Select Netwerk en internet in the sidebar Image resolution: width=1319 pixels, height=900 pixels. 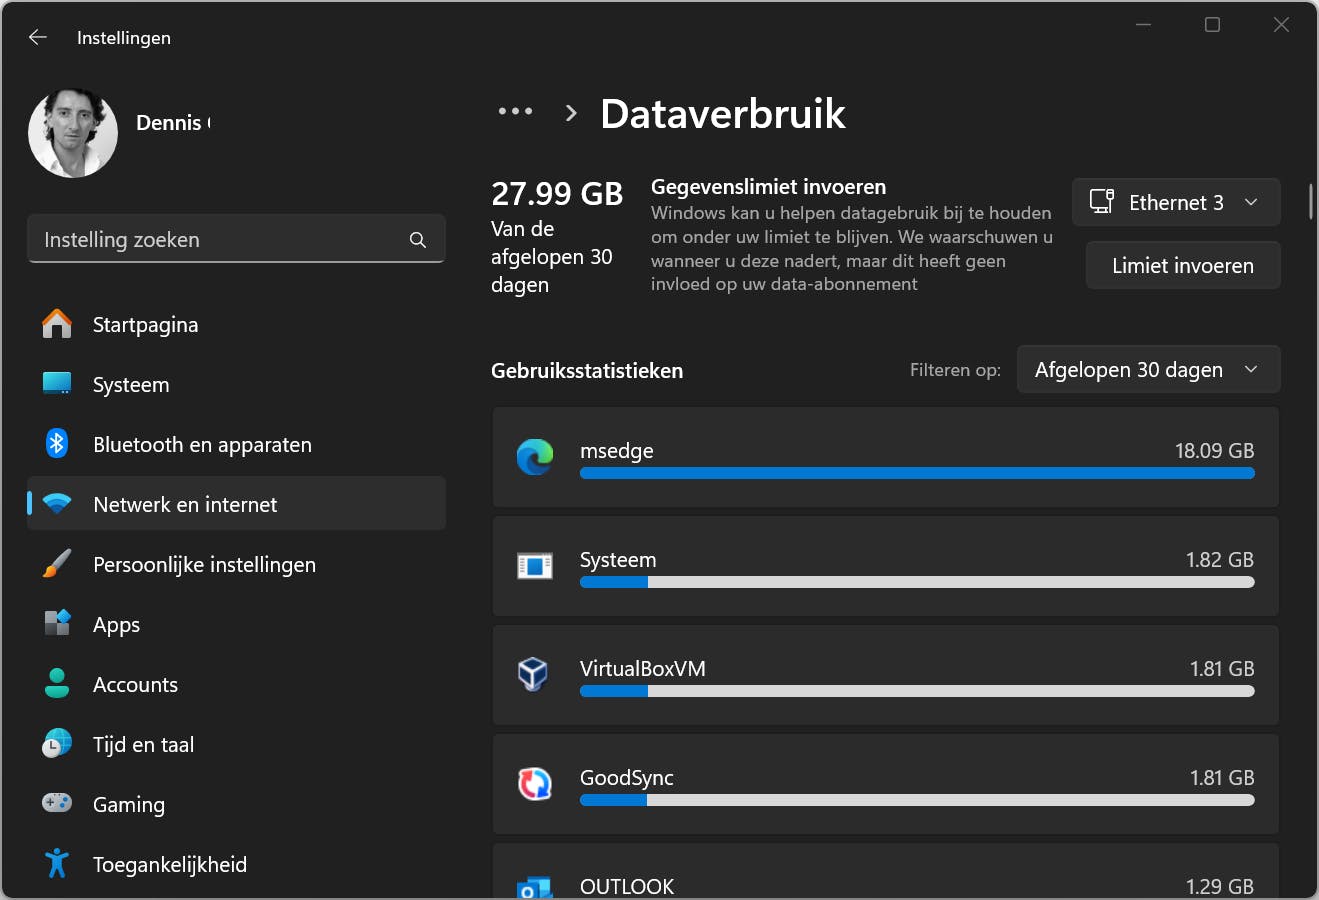(185, 504)
